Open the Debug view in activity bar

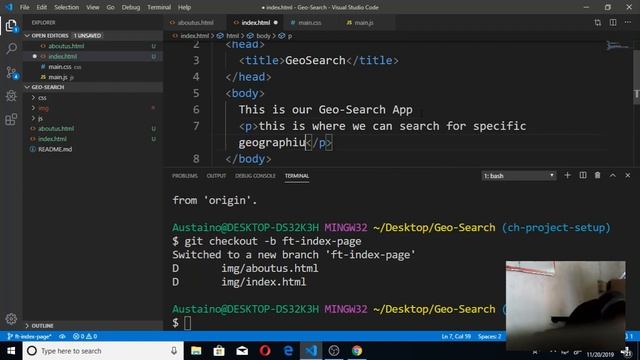pos(11,96)
